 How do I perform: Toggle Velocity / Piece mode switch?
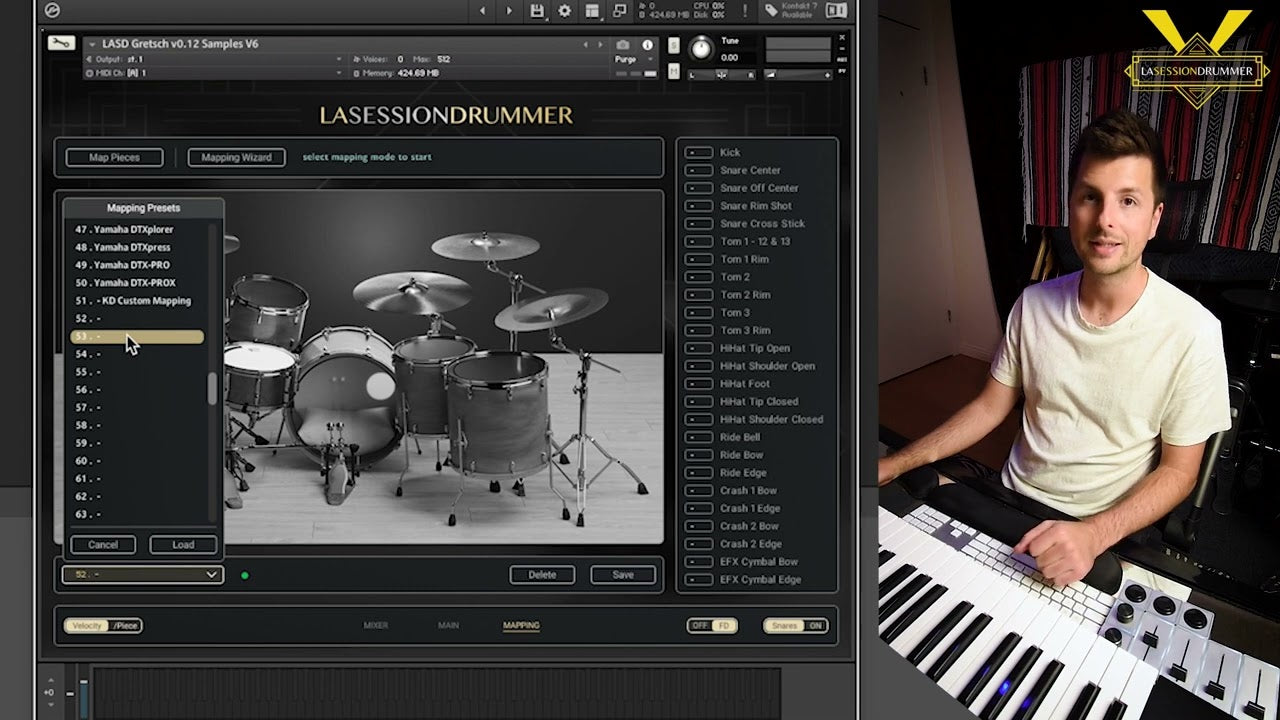click(x=103, y=626)
